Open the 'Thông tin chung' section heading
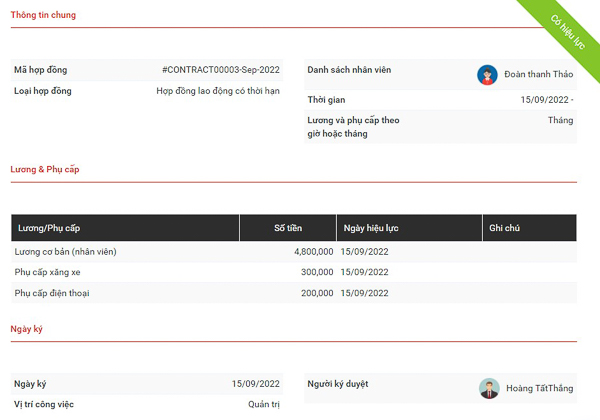 [x=43, y=15]
